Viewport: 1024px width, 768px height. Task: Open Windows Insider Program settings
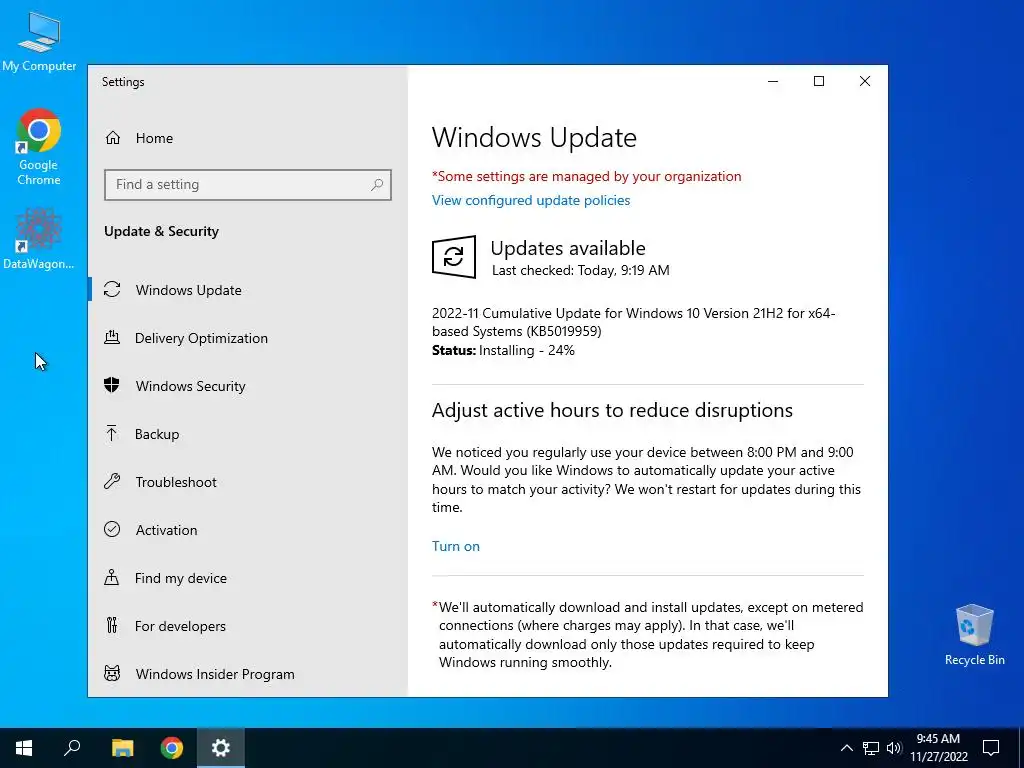point(215,674)
